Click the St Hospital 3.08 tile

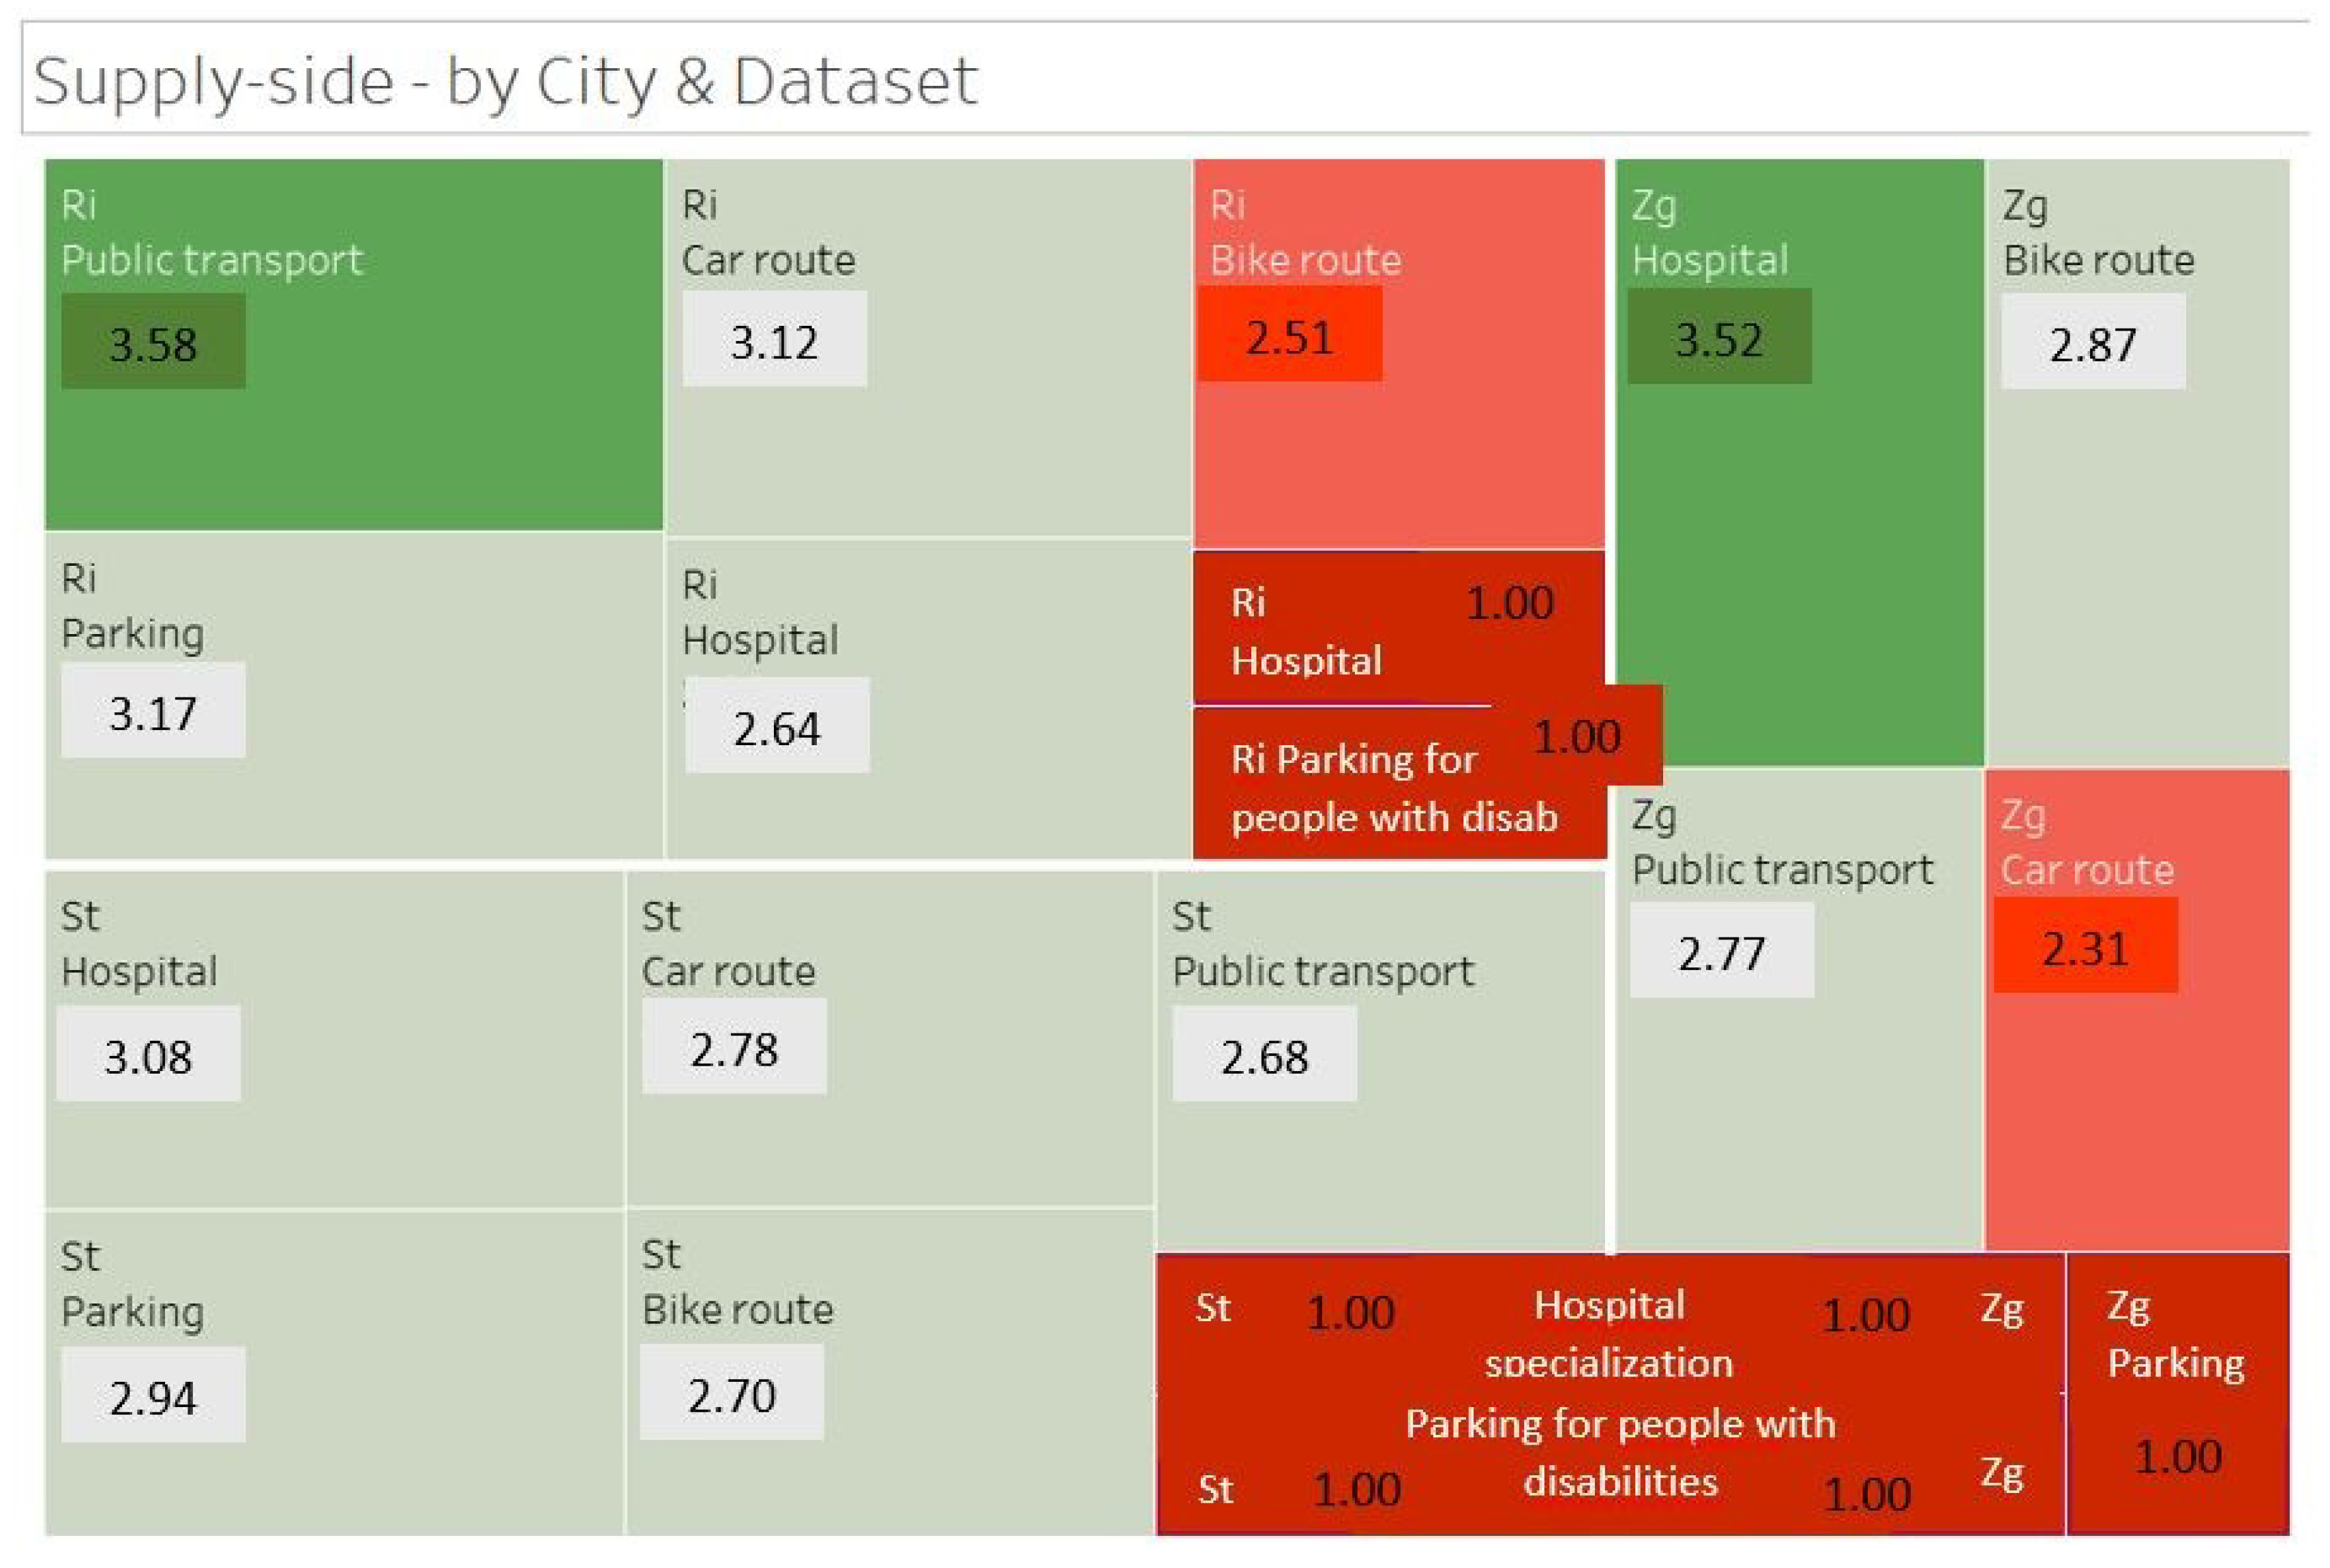(x=334, y=1039)
